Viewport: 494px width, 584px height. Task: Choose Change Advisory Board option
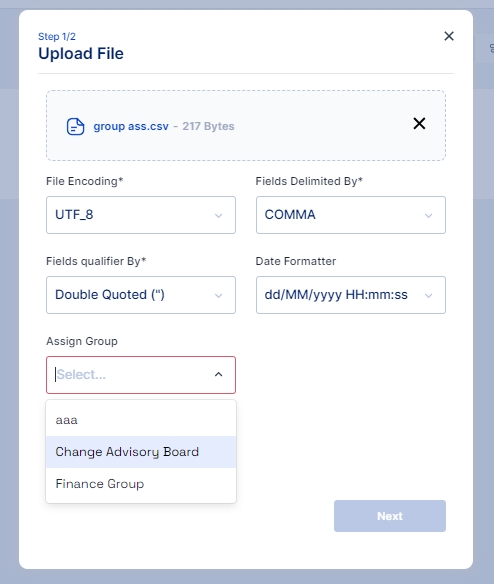tap(141, 452)
